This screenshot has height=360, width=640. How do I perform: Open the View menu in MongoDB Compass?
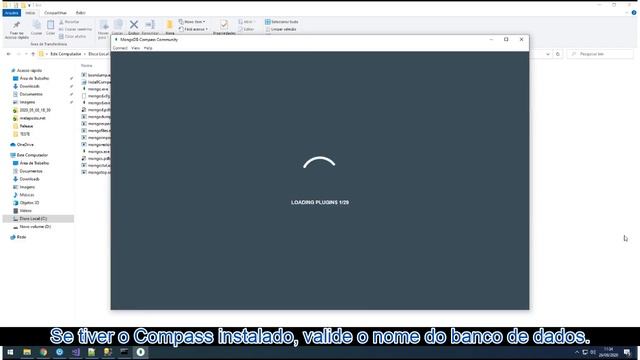136,48
